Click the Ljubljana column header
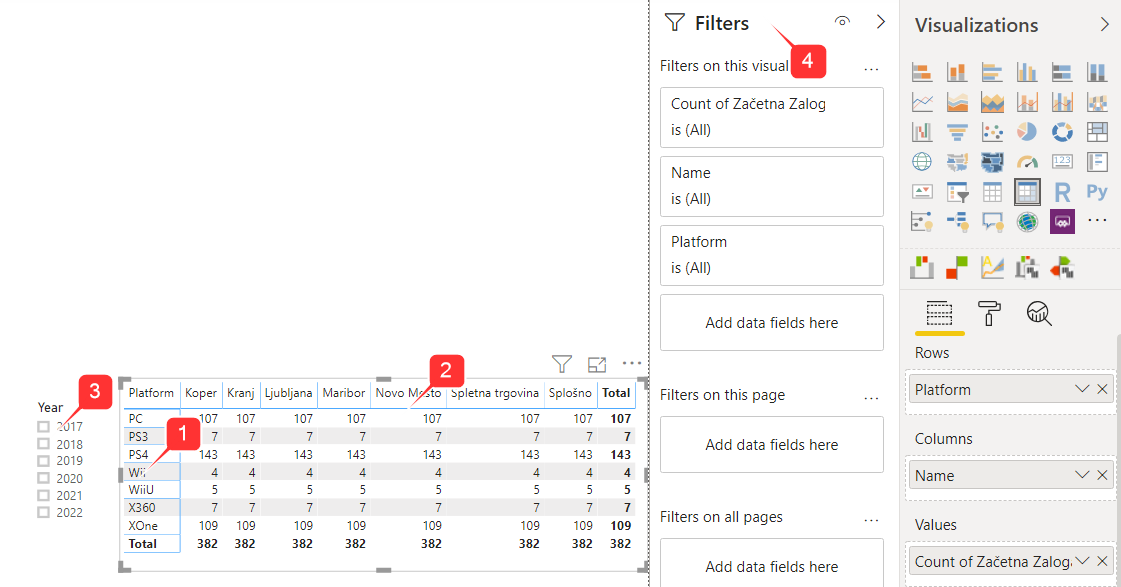 pyautogui.click(x=289, y=393)
